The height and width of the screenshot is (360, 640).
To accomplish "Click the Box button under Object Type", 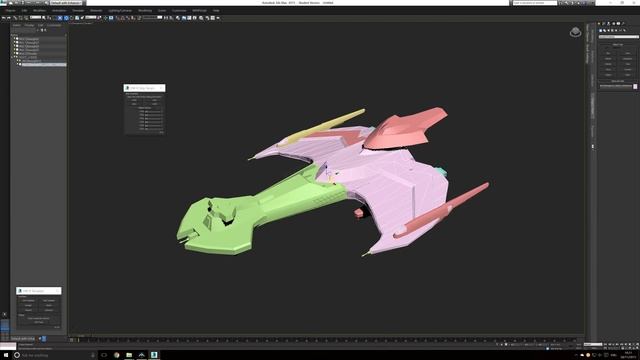I will 608,53.
